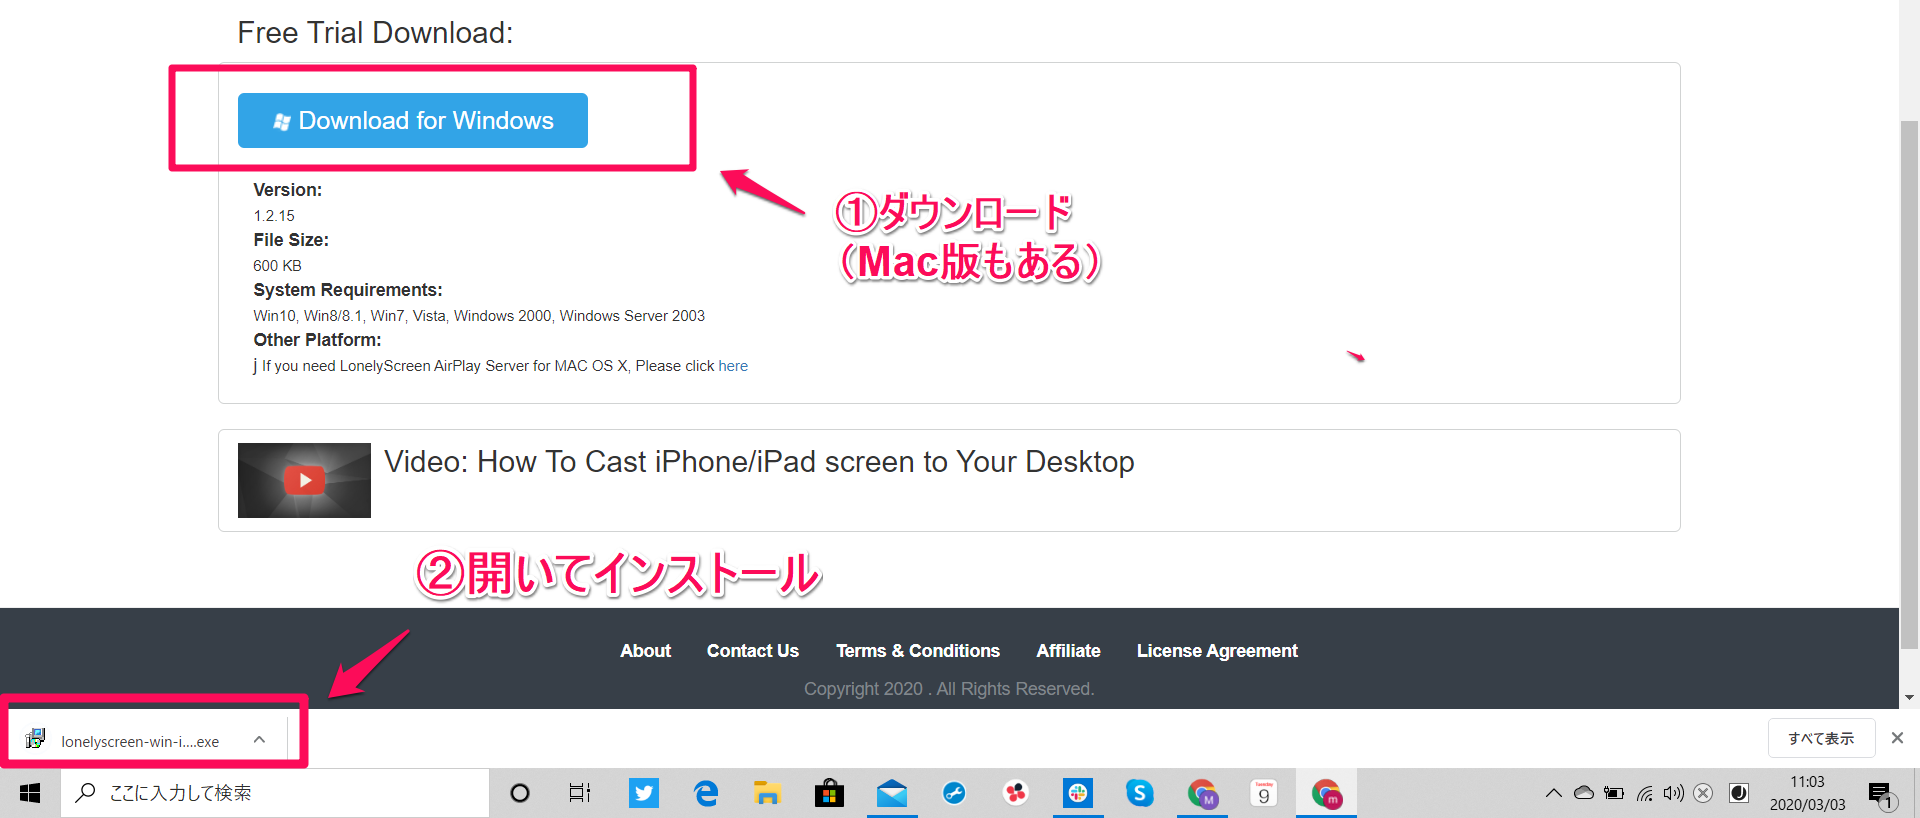This screenshot has width=1920, height=818.
Task: Click the Copyright 2020 footer text
Action: (949, 689)
